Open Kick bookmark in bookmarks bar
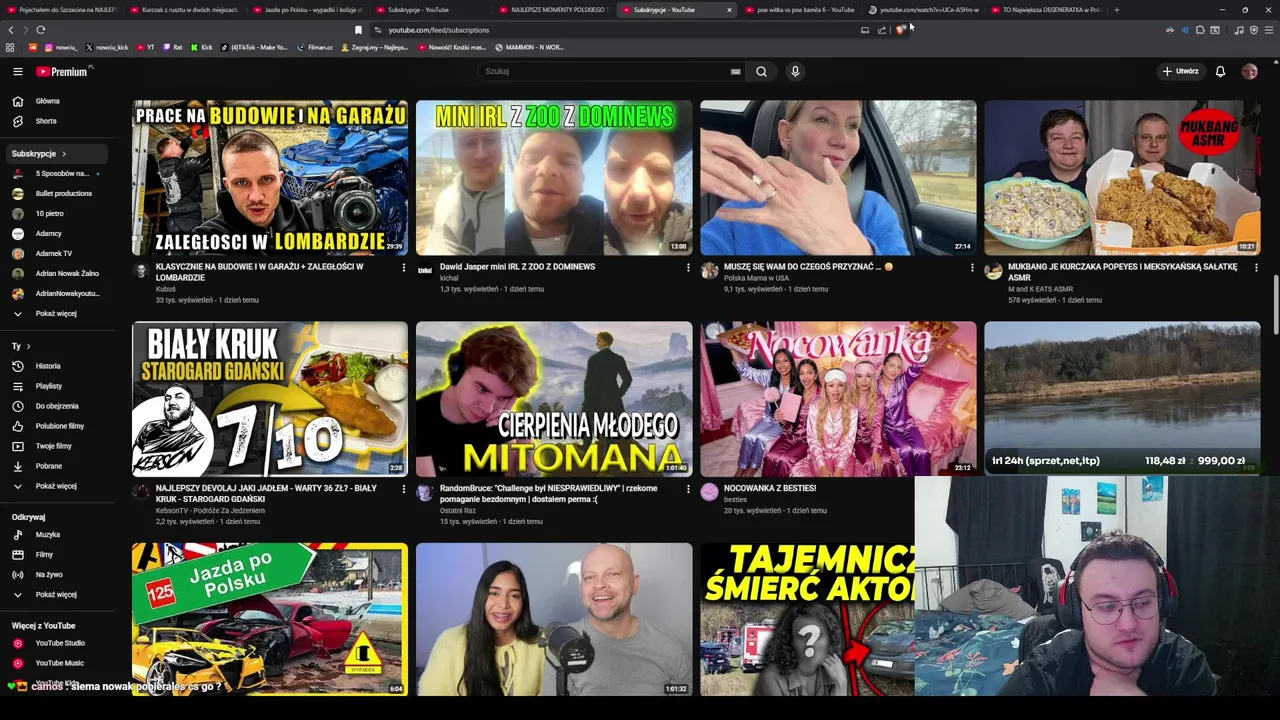 201,47
